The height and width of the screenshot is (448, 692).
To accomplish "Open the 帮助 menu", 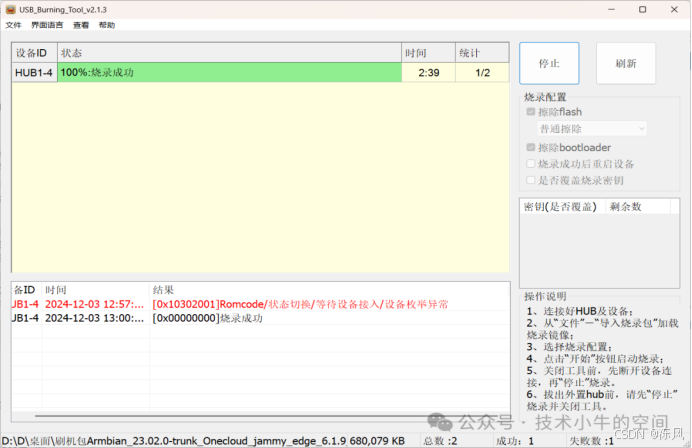I will [x=107, y=25].
